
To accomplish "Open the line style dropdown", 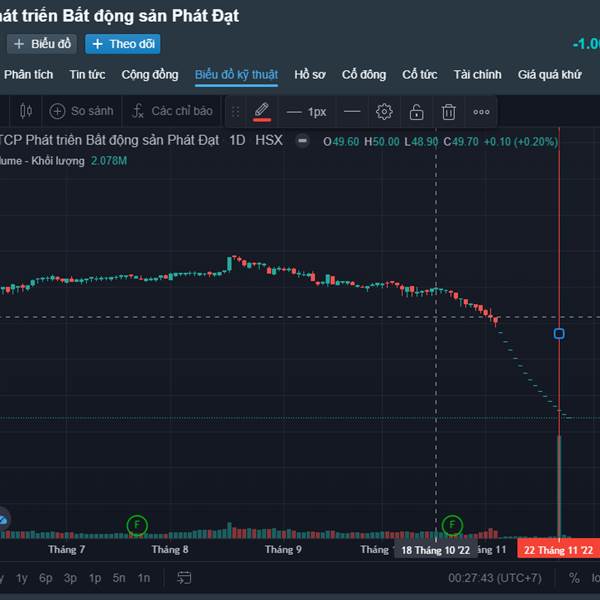I will pos(352,112).
